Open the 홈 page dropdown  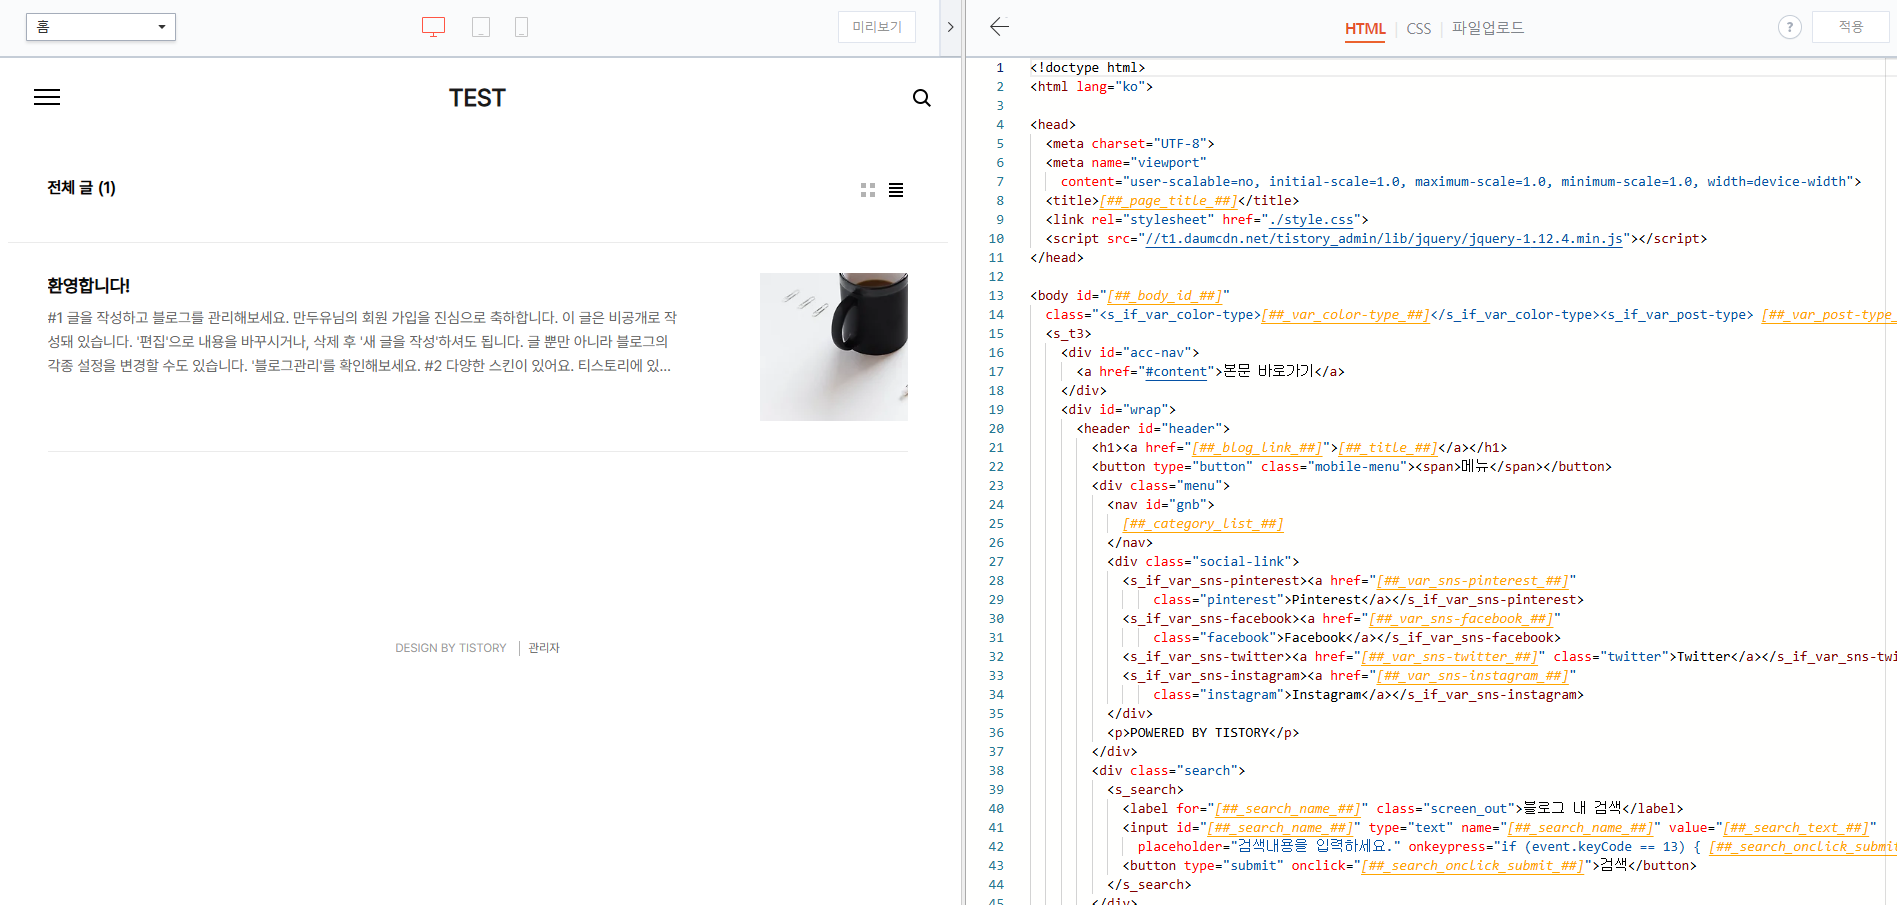(x=101, y=27)
